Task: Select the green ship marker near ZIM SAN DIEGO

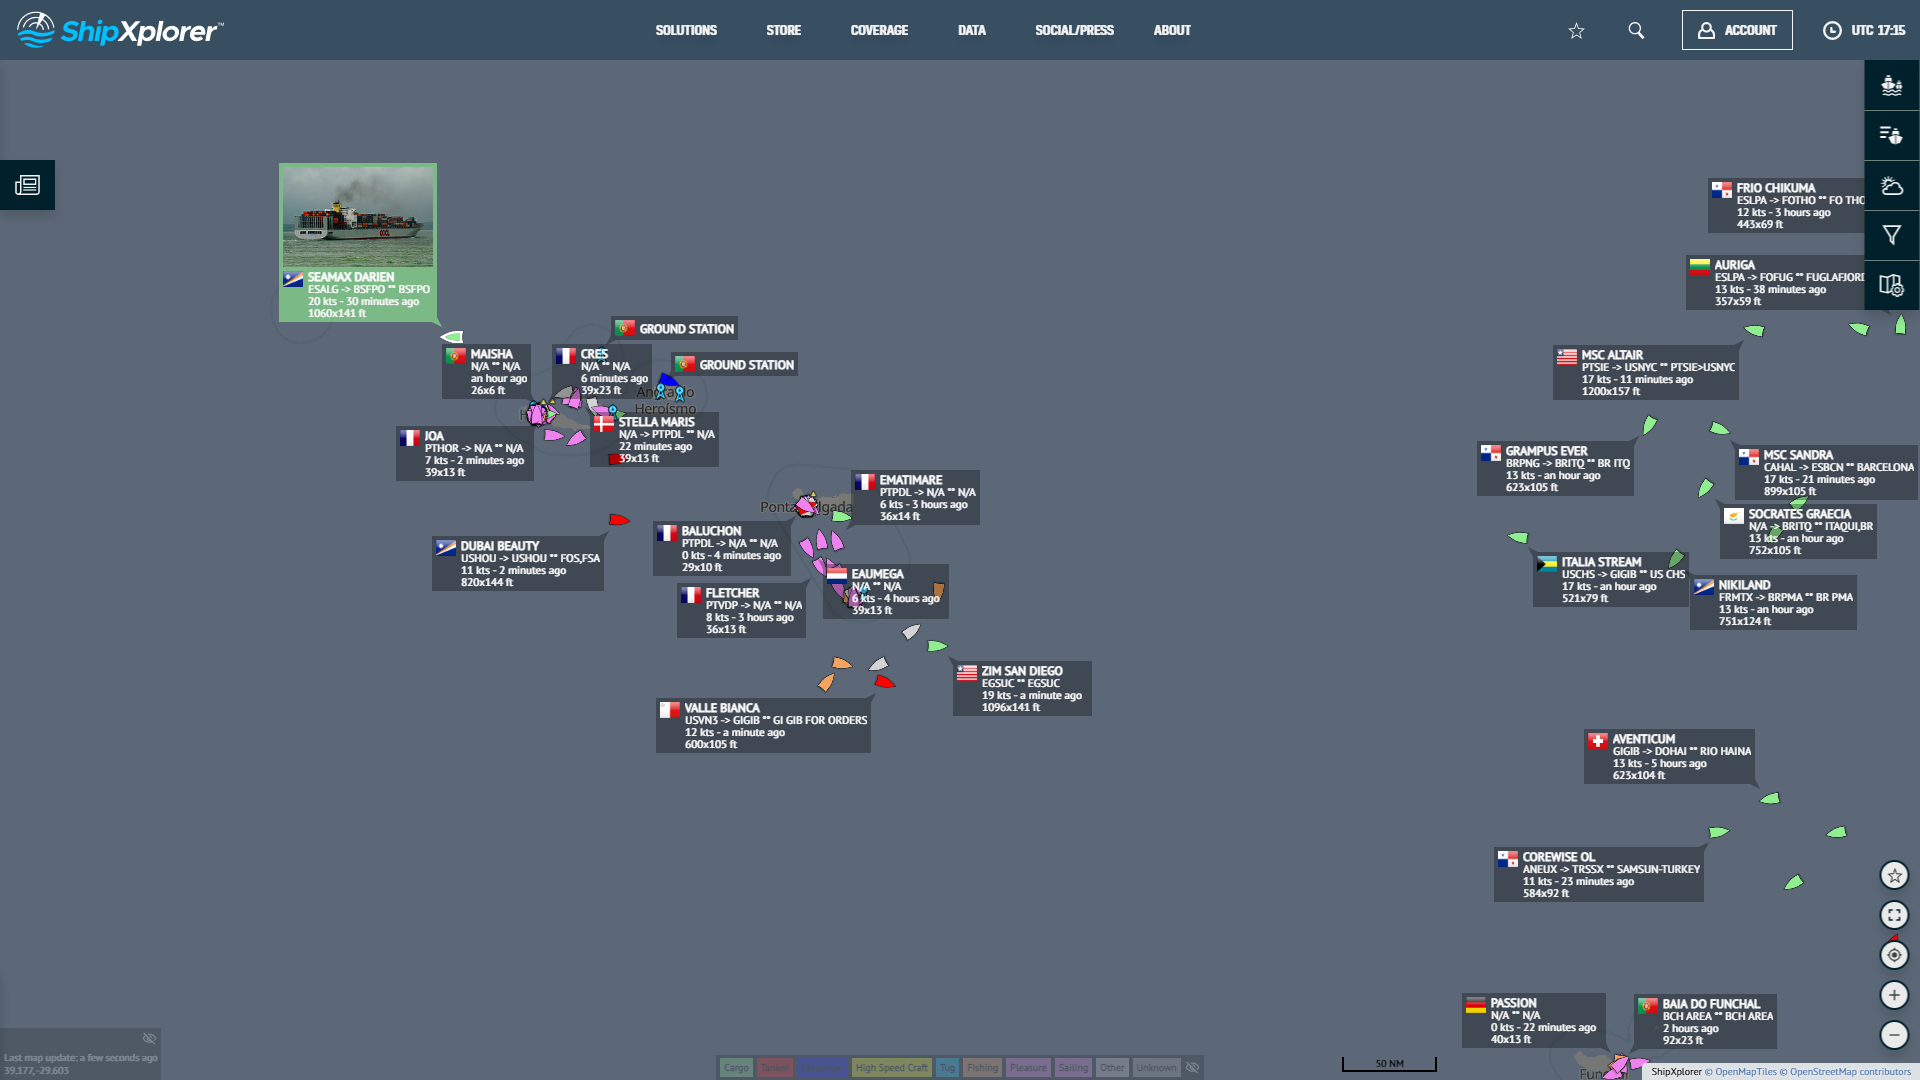Action: point(937,646)
